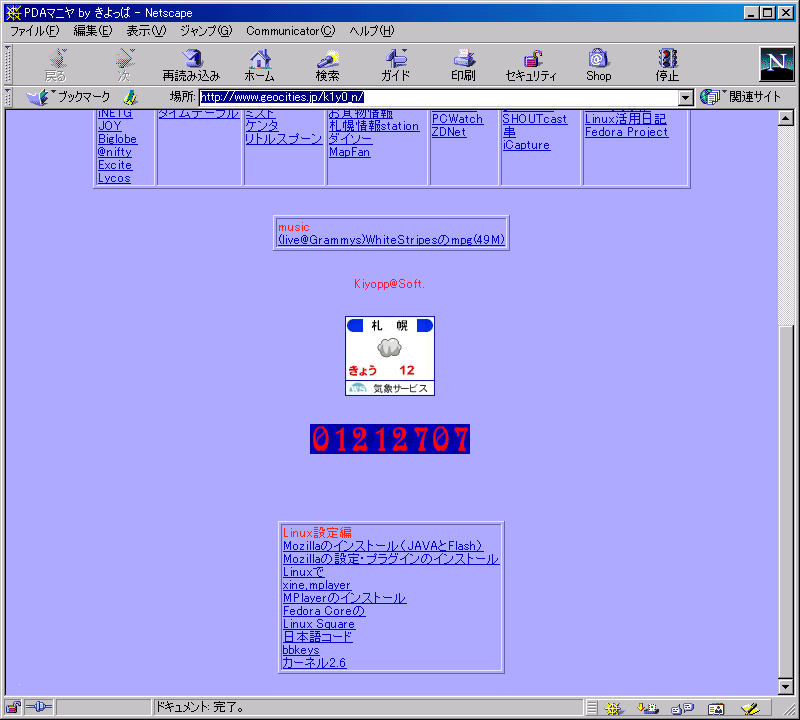The height and width of the screenshot is (720, 800).
Task: Click the online/offline connection icon in status bar
Action: click(x=39, y=707)
